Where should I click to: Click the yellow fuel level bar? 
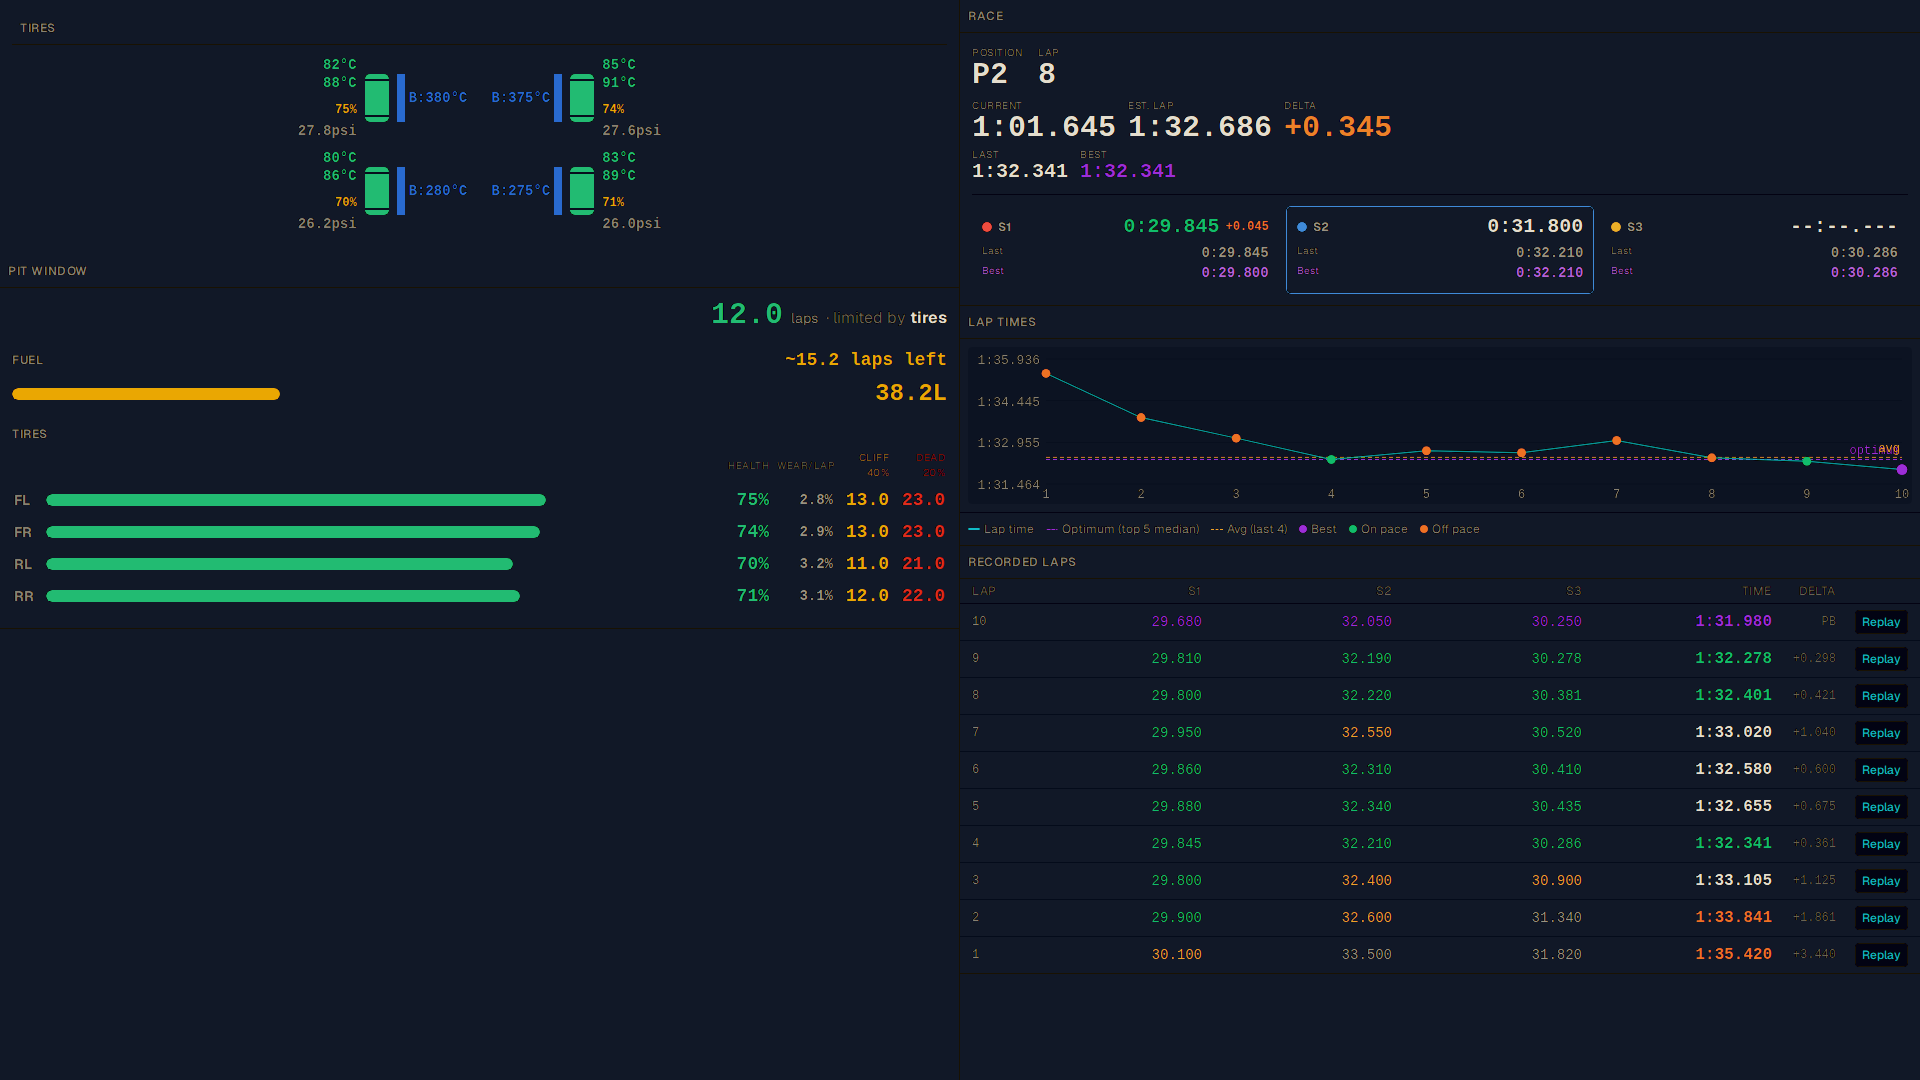(x=146, y=394)
